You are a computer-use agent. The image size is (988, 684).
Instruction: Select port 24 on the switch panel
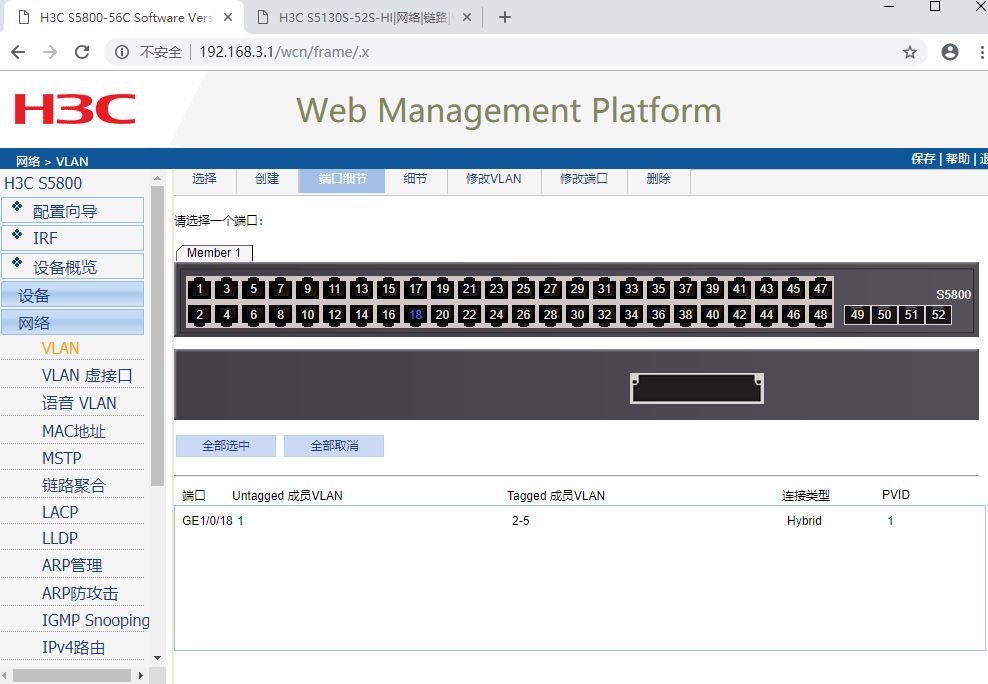coord(497,314)
